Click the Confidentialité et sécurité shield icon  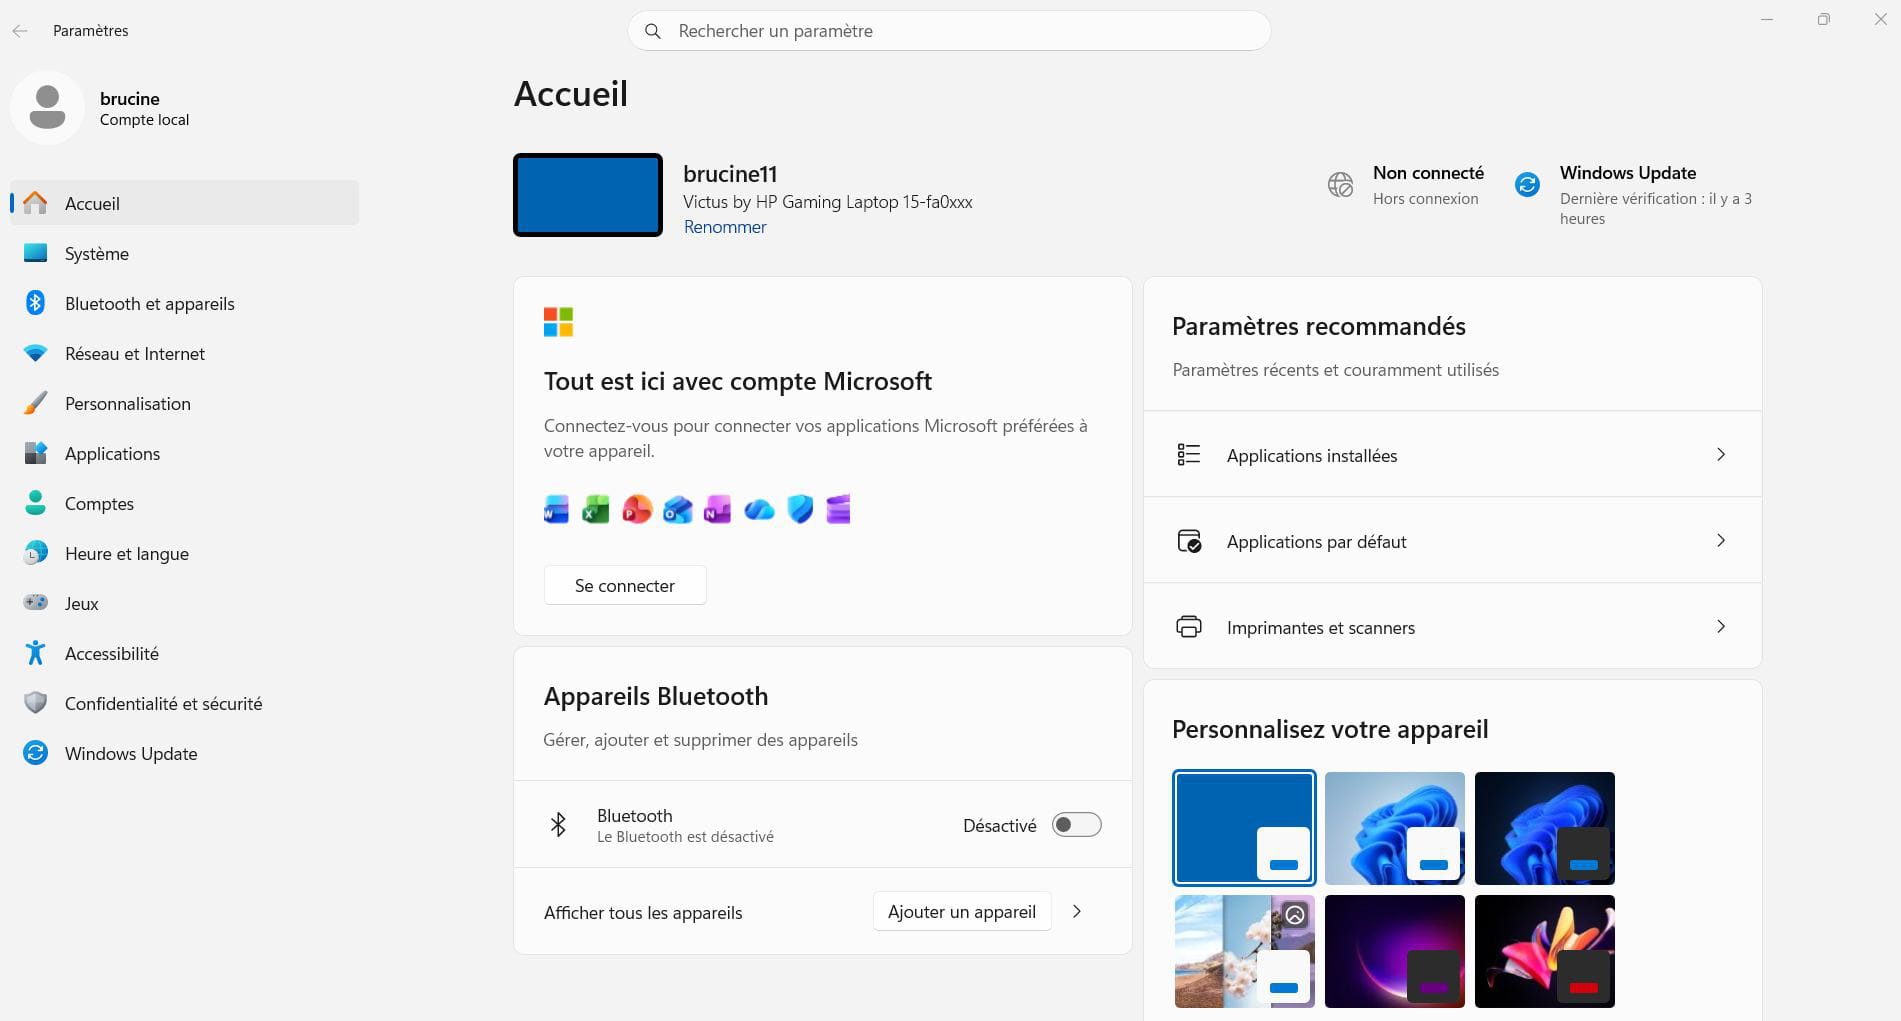(36, 703)
